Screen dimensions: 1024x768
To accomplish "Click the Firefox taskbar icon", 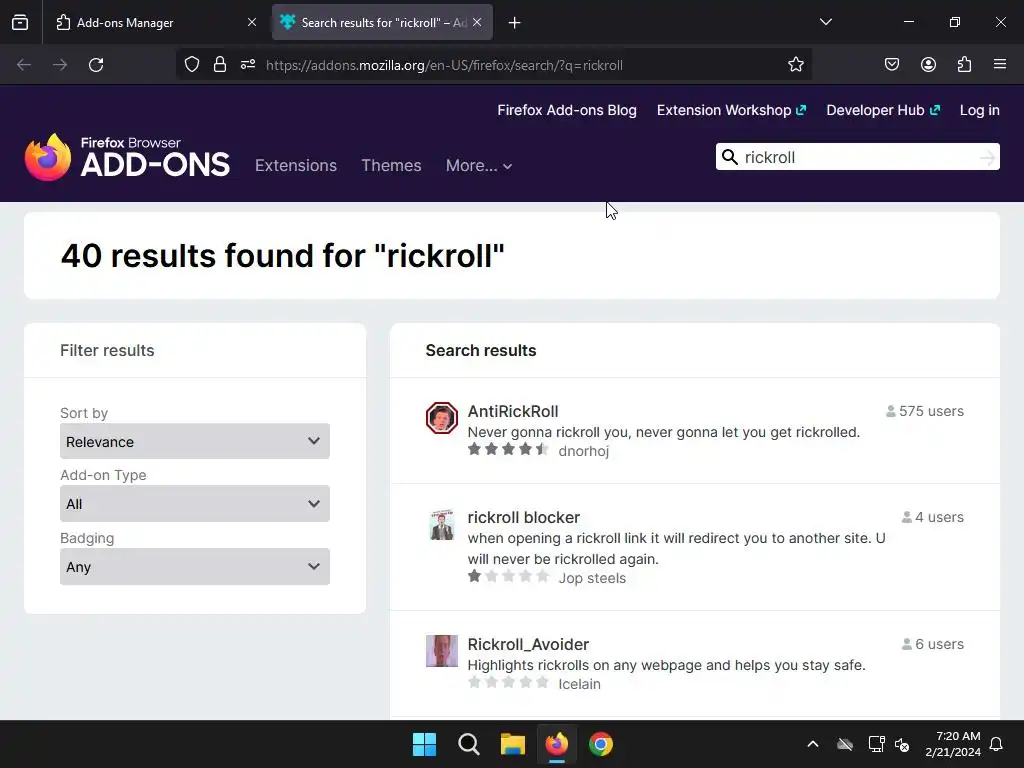I will click(556, 744).
